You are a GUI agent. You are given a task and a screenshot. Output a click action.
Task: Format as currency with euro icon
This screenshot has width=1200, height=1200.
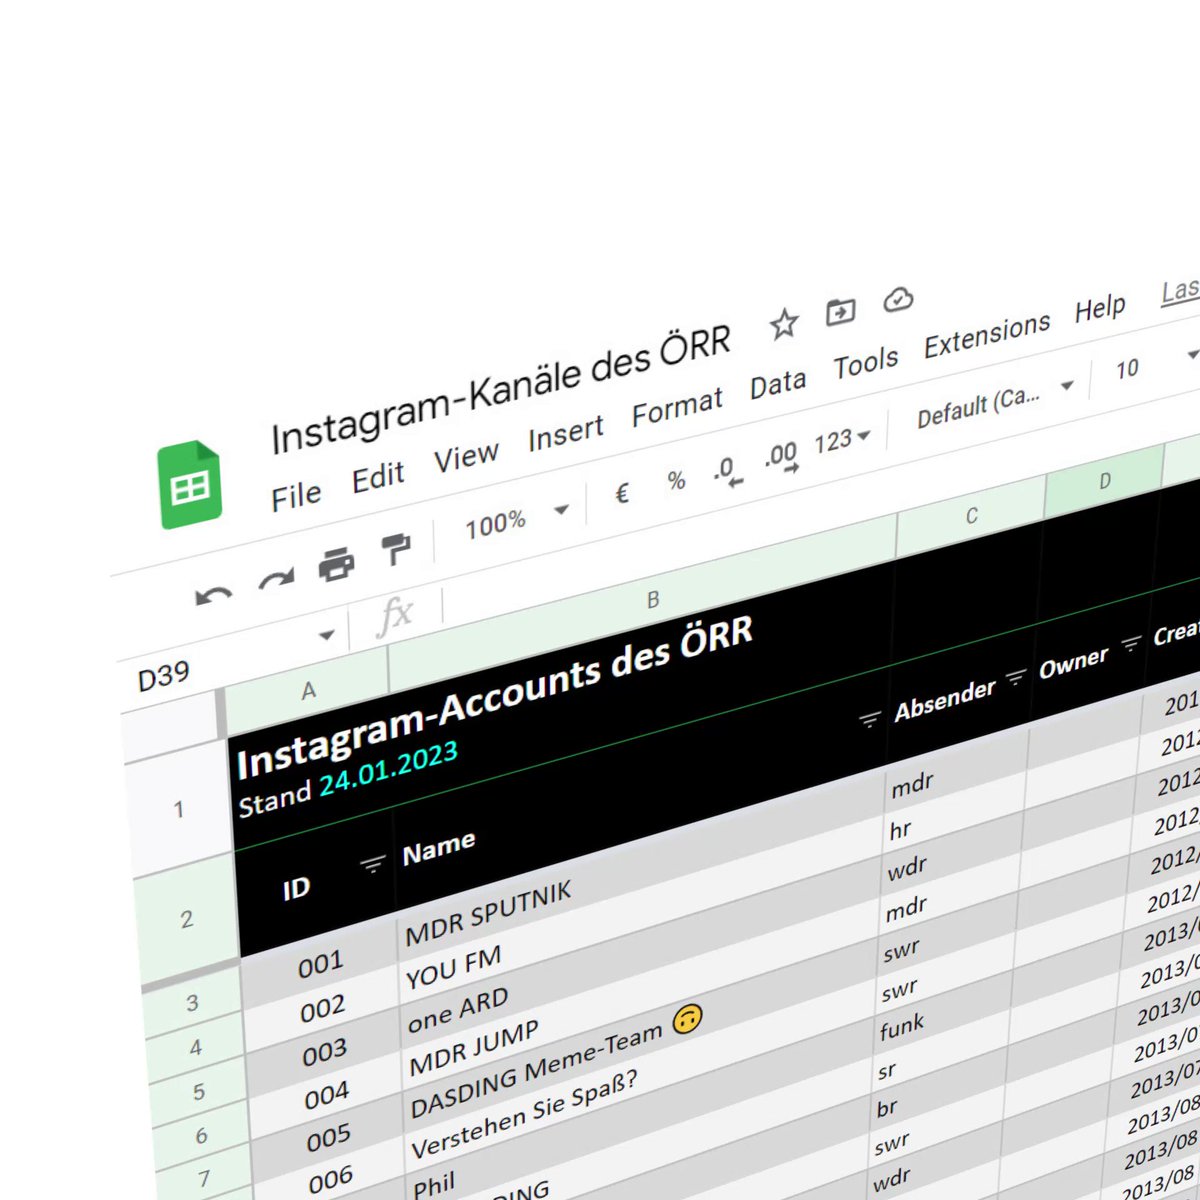(622, 494)
